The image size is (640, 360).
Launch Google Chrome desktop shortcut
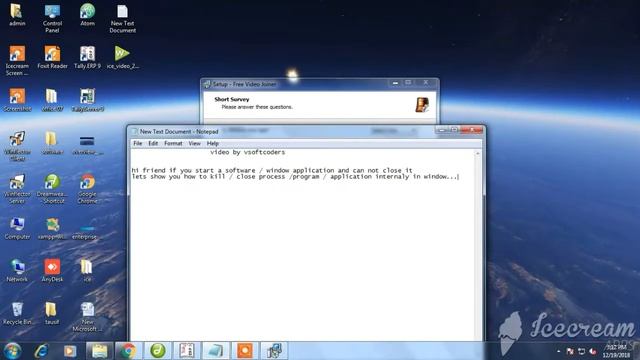[x=87, y=189]
